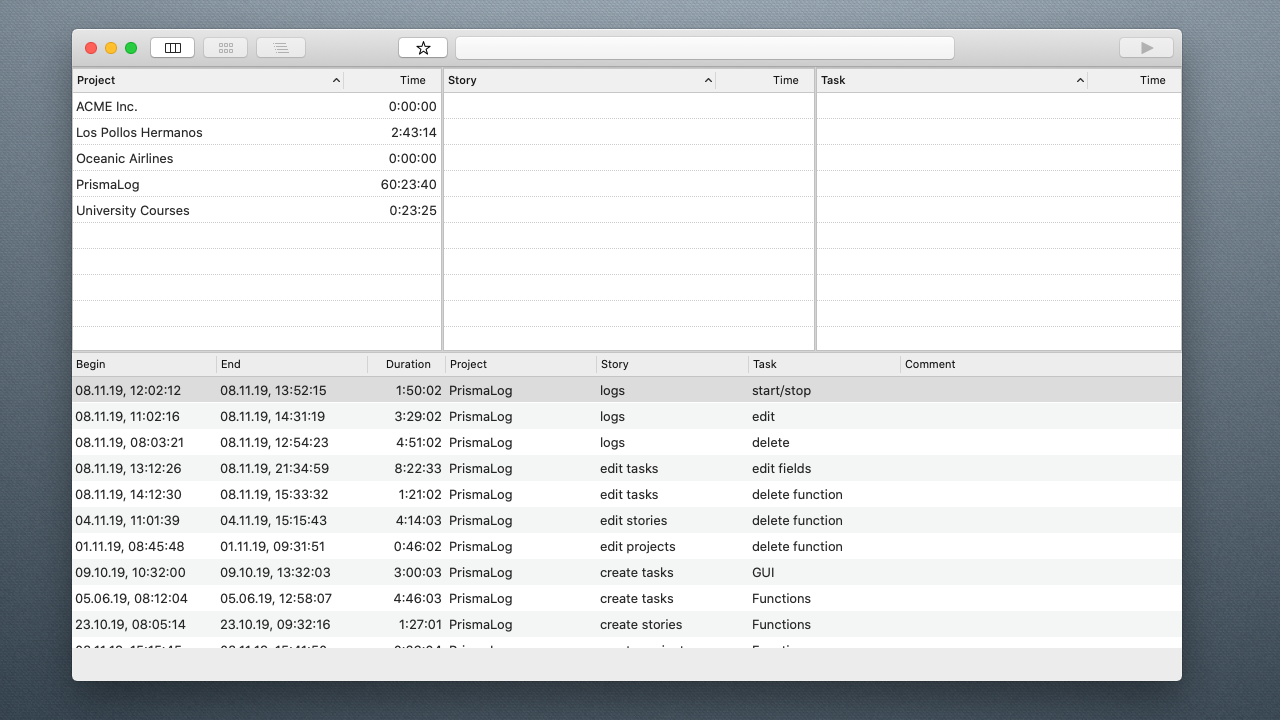Click the star favorites button
Image resolution: width=1280 pixels, height=720 pixels.
[x=423, y=48]
